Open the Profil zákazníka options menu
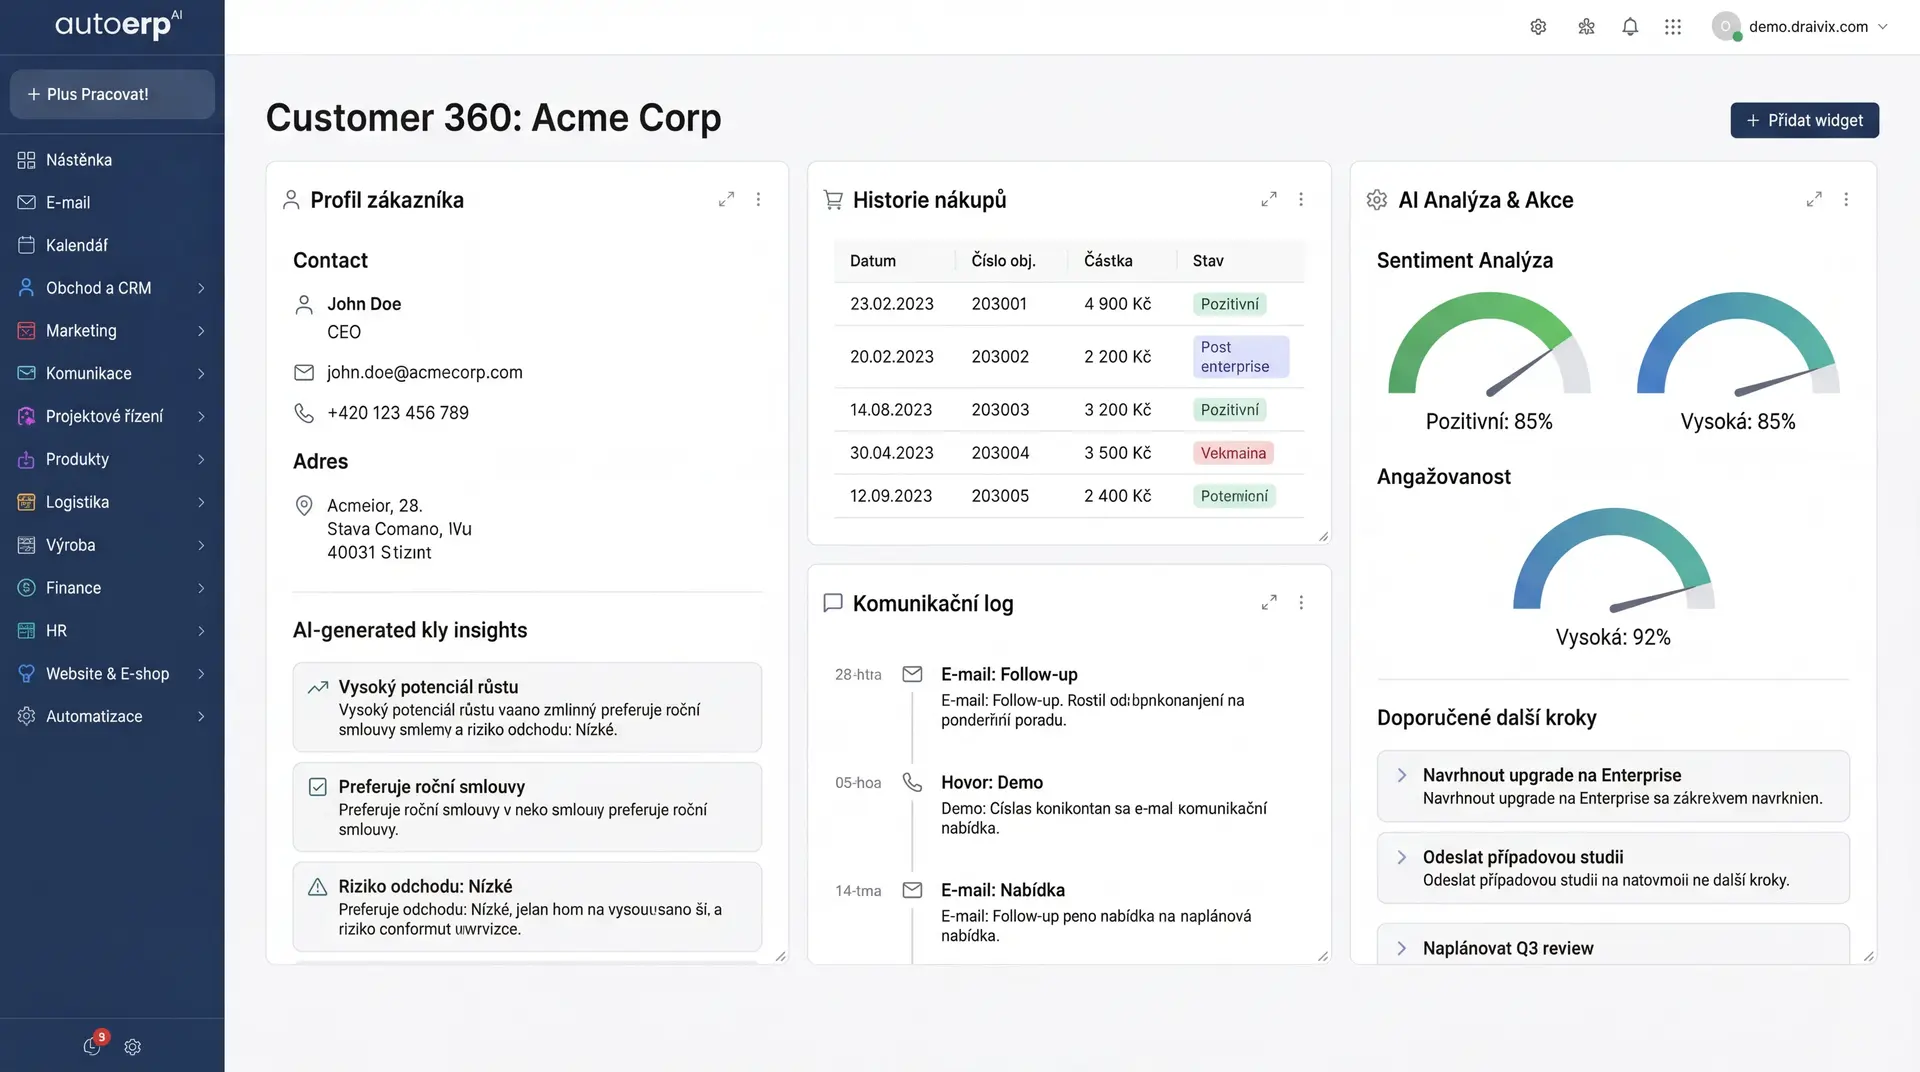This screenshot has height=1072, width=1920. click(x=759, y=200)
